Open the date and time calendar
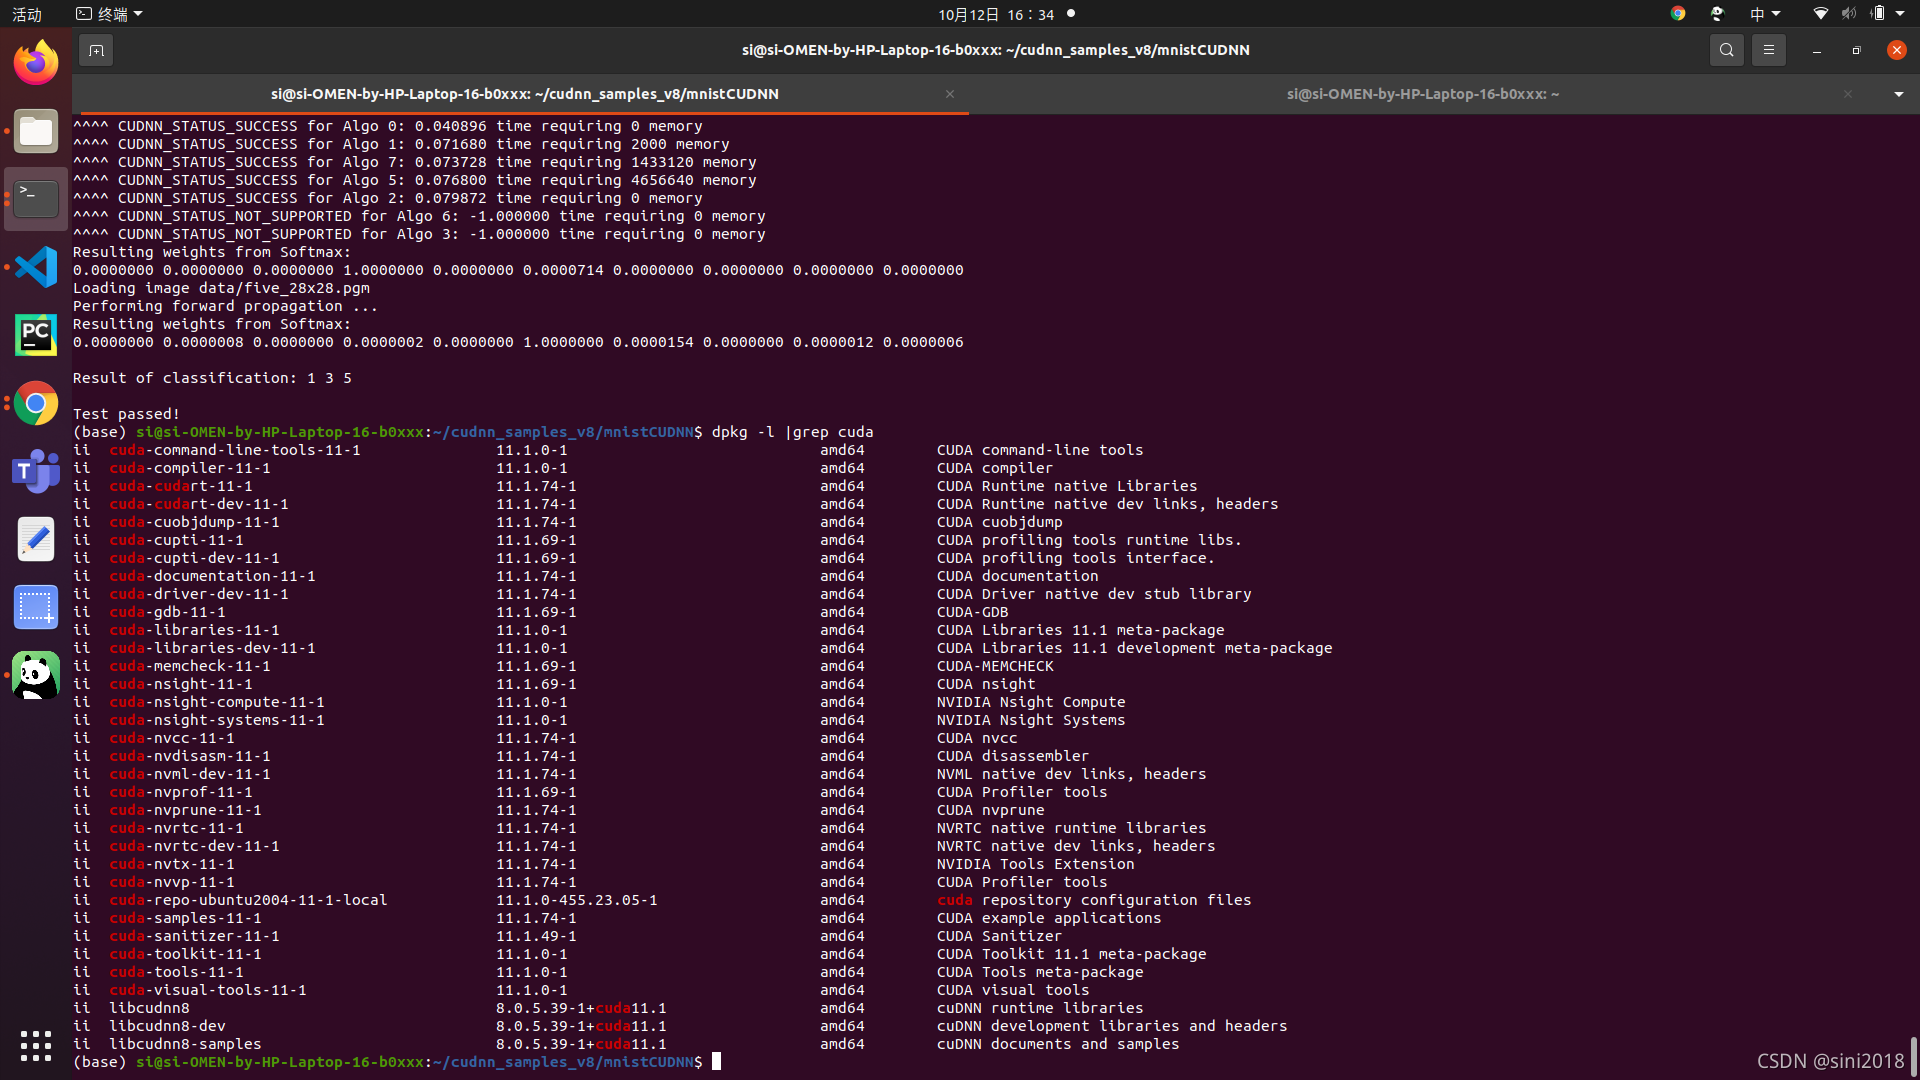The height and width of the screenshot is (1080, 1920). [x=996, y=14]
